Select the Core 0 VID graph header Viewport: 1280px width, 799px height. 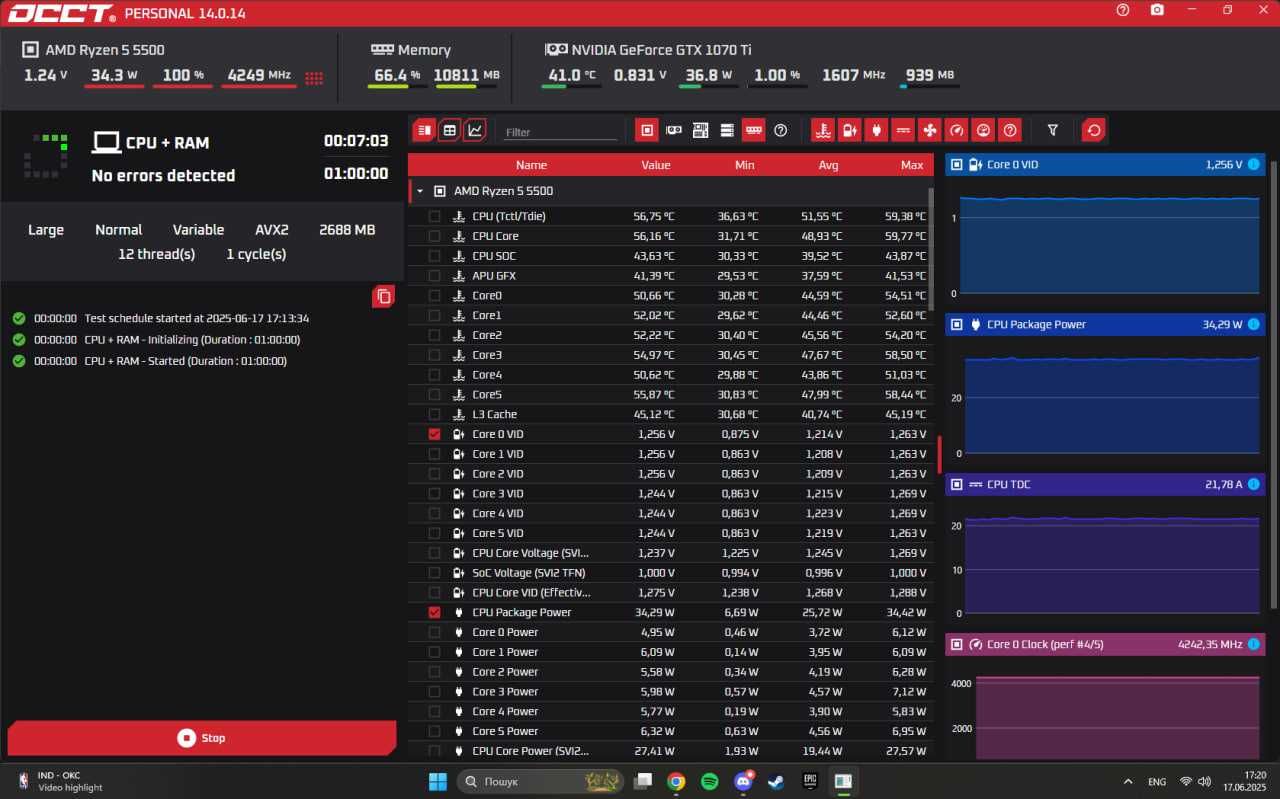pyautogui.click(x=1105, y=164)
